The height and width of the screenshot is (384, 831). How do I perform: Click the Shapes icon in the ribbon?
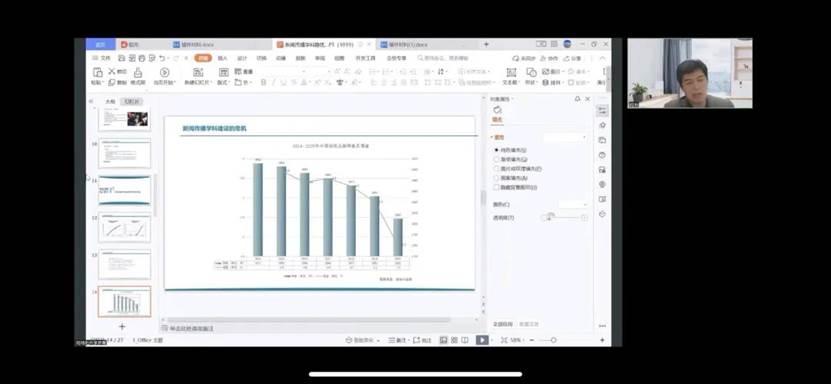click(531, 73)
